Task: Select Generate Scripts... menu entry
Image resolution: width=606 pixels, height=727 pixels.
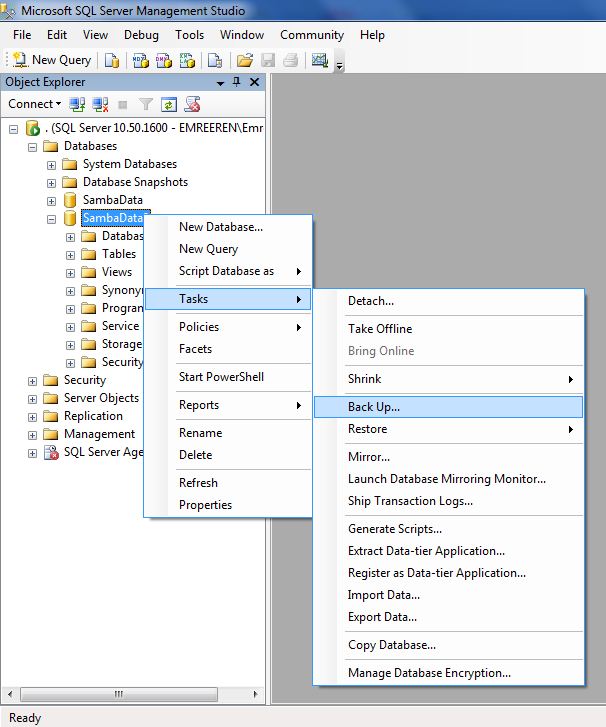Action: [394, 529]
